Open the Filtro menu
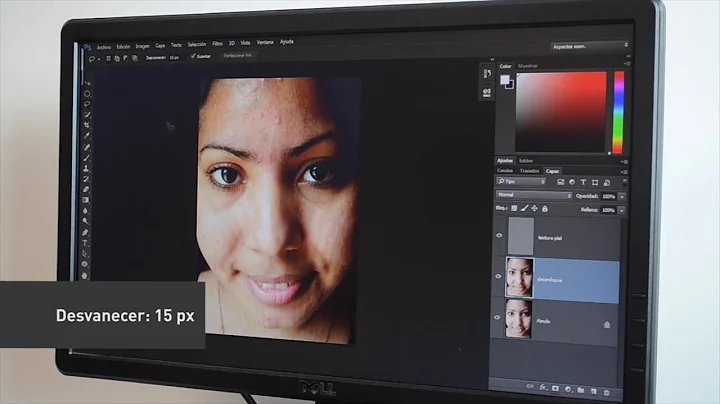The image size is (720, 404). click(217, 44)
